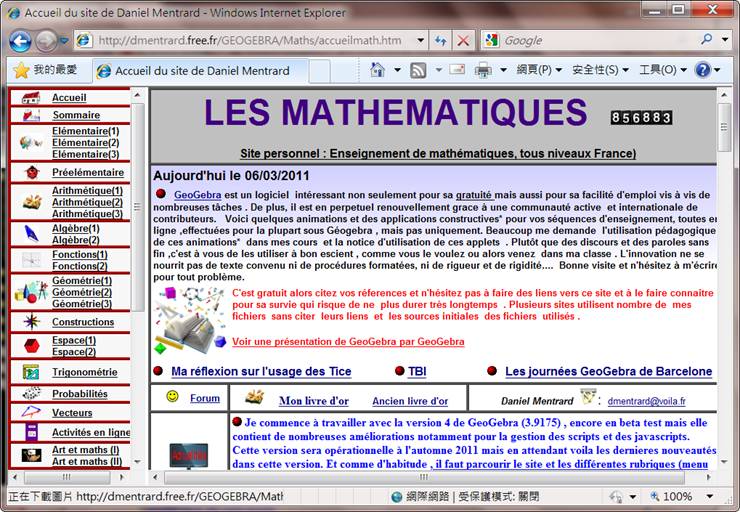Open Les journées GeoGebra de Barcelone link
The image size is (740, 512).
coord(608,372)
